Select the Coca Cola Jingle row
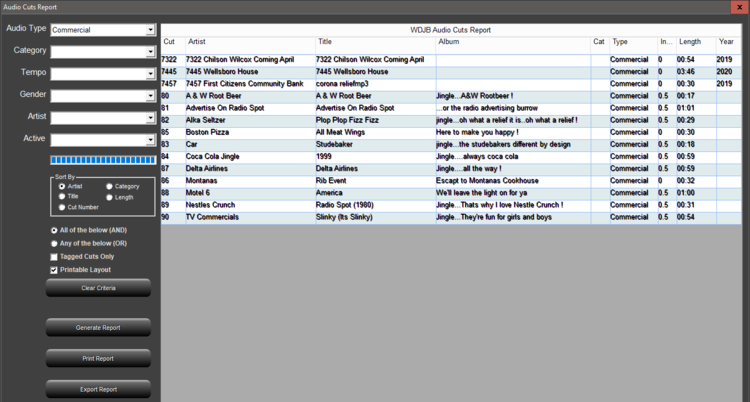This screenshot has height=402, width=750. point(451,156)
